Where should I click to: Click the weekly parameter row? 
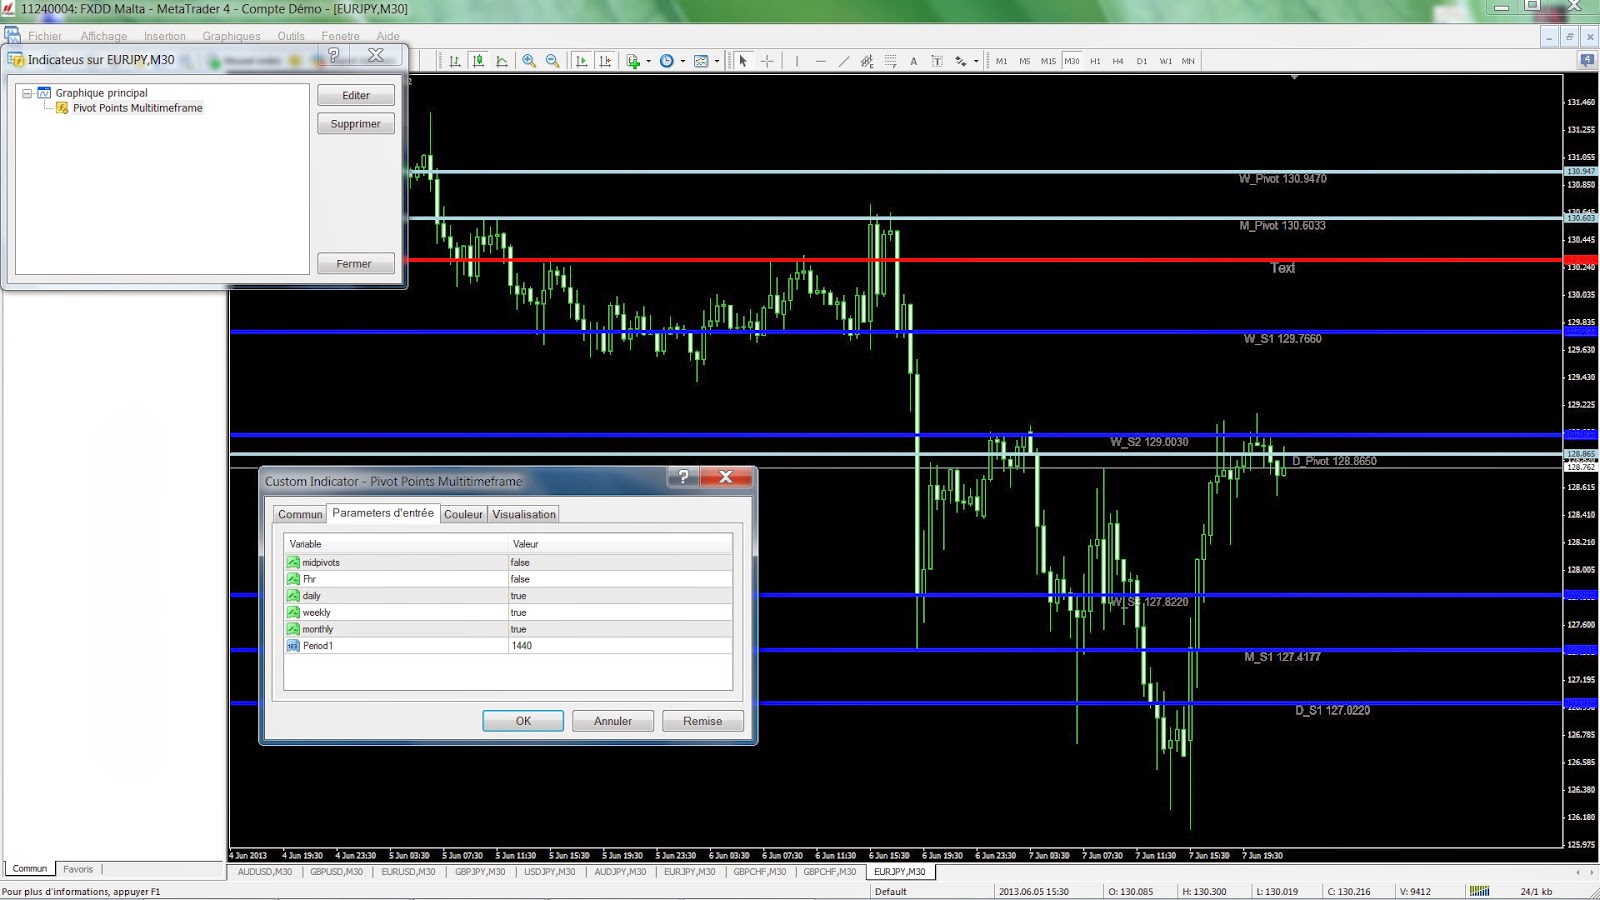[x=508, y=613]
